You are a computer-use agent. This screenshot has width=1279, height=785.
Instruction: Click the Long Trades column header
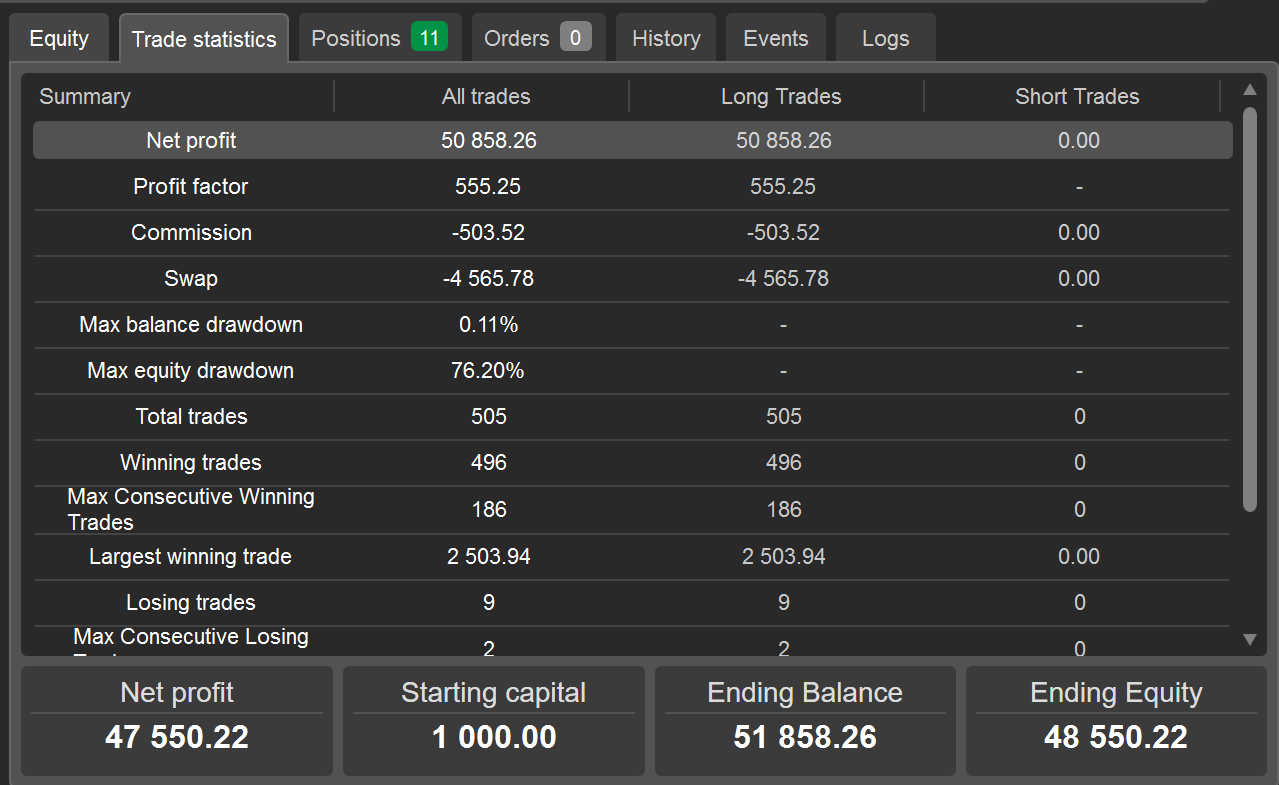(781, 97)
